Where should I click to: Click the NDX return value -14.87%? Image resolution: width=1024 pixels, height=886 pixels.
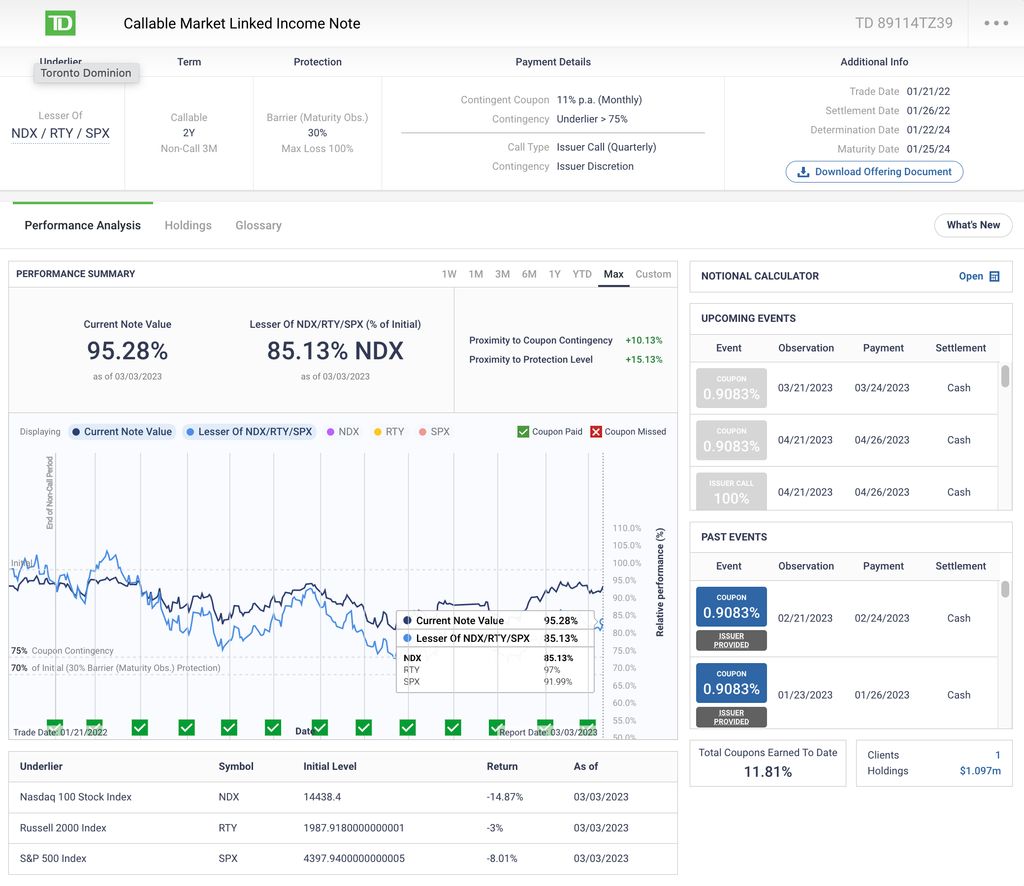[x=504, y=797]
